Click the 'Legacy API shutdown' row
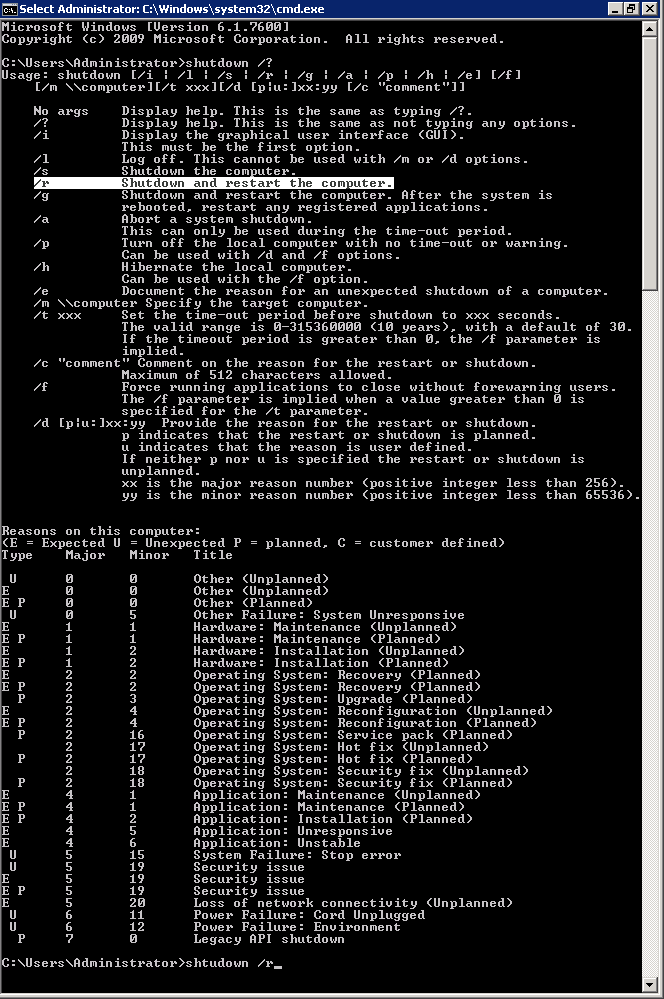664x999 pixels. click(173, 938)
